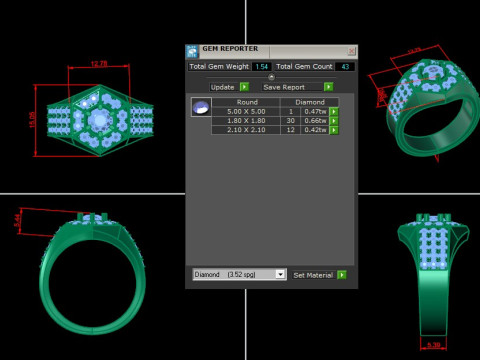Click the 0.42tw weight cell

(x=315, y=130)
